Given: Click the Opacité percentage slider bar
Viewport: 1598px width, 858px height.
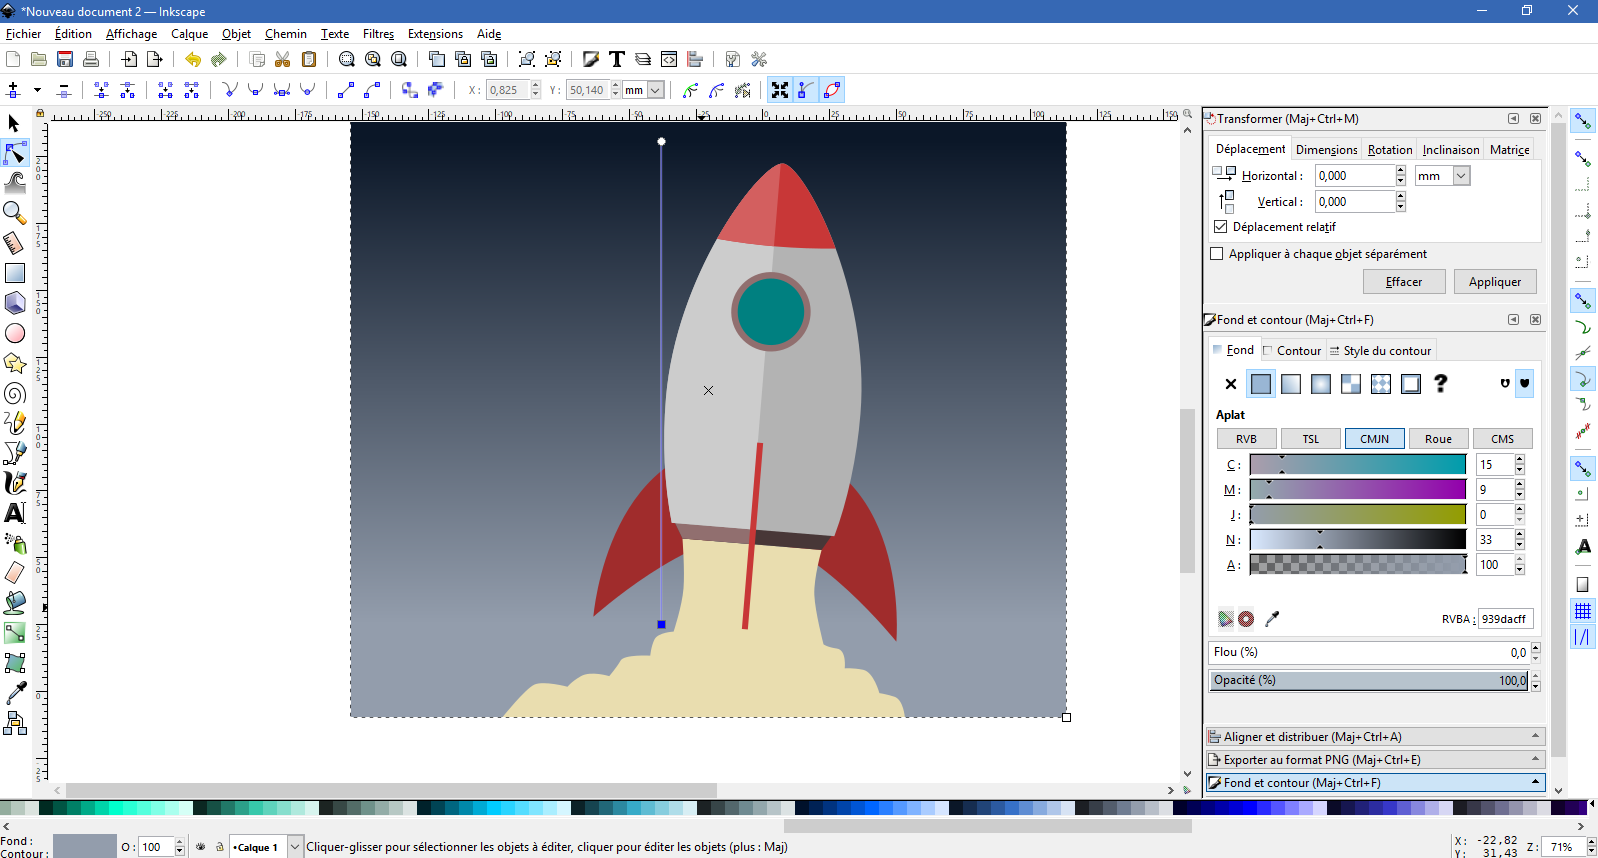Looking at the screenshot, I should pyautogui.click(x=1368, y=681).
